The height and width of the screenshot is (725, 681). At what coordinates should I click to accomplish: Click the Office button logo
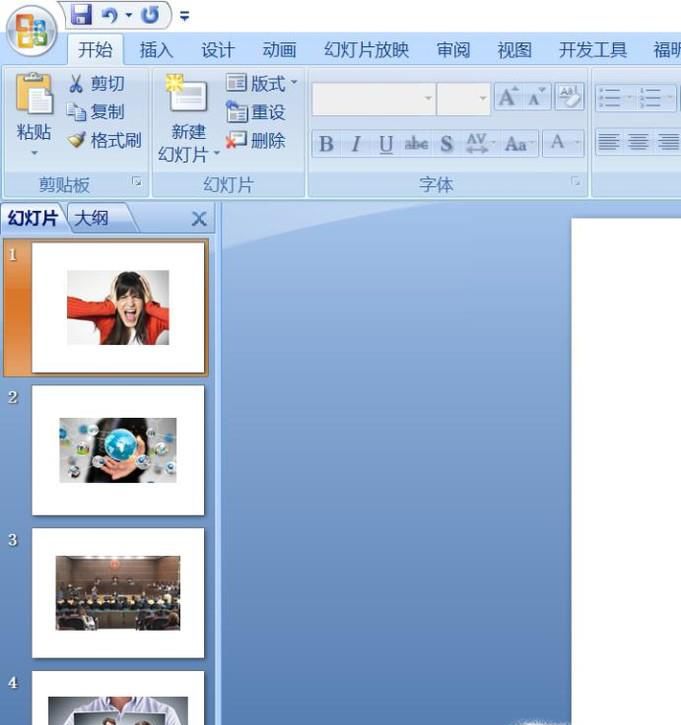coord(31,31)
